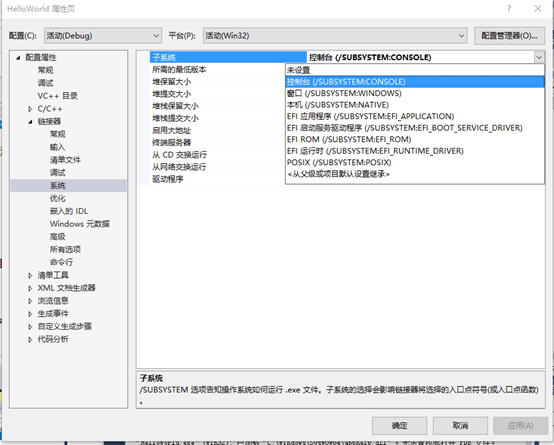This screenshot has height=445, width=554.
Task: Select the 堆栈提交大小 property row
Action: pos(217,118)
